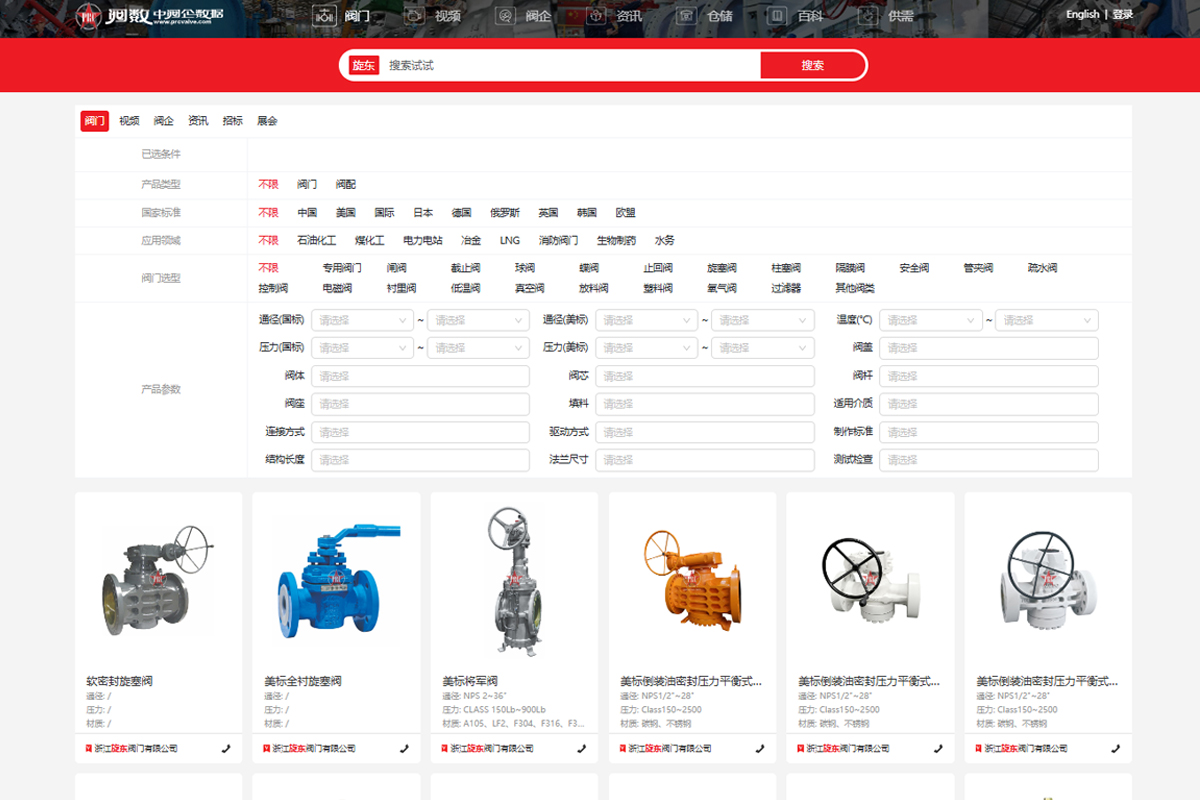This screenshot has height=800, width=1200.
Task: Switch to the 阀企 tab below search
Action: tap(163, 121)
